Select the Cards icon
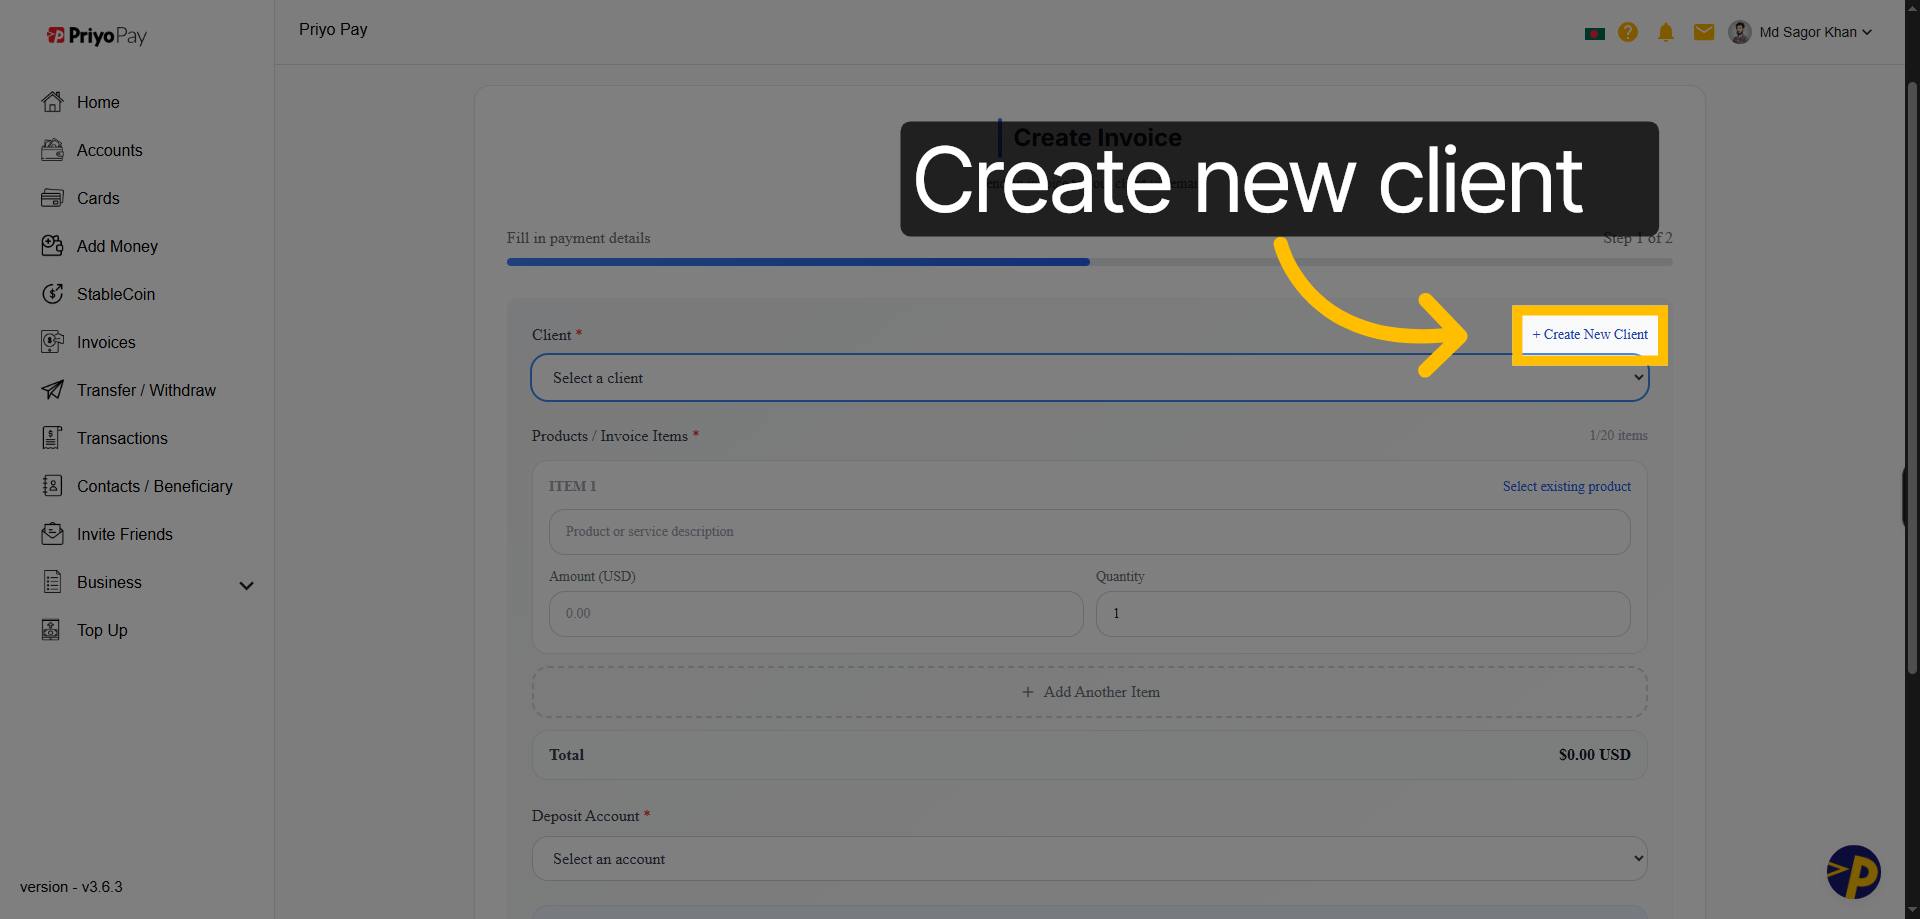The width and height of the screenshot is (1920, 919). coord(52,198)
